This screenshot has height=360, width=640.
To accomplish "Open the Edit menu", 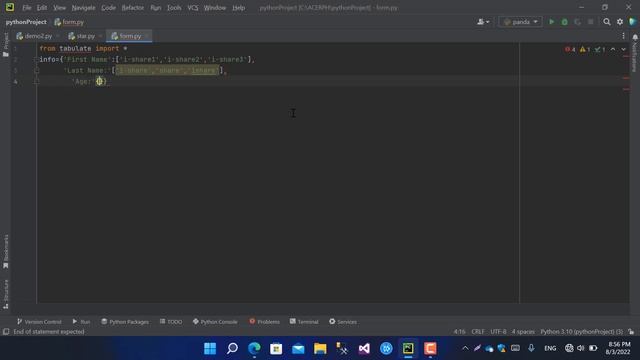I will tap(42, 8).
